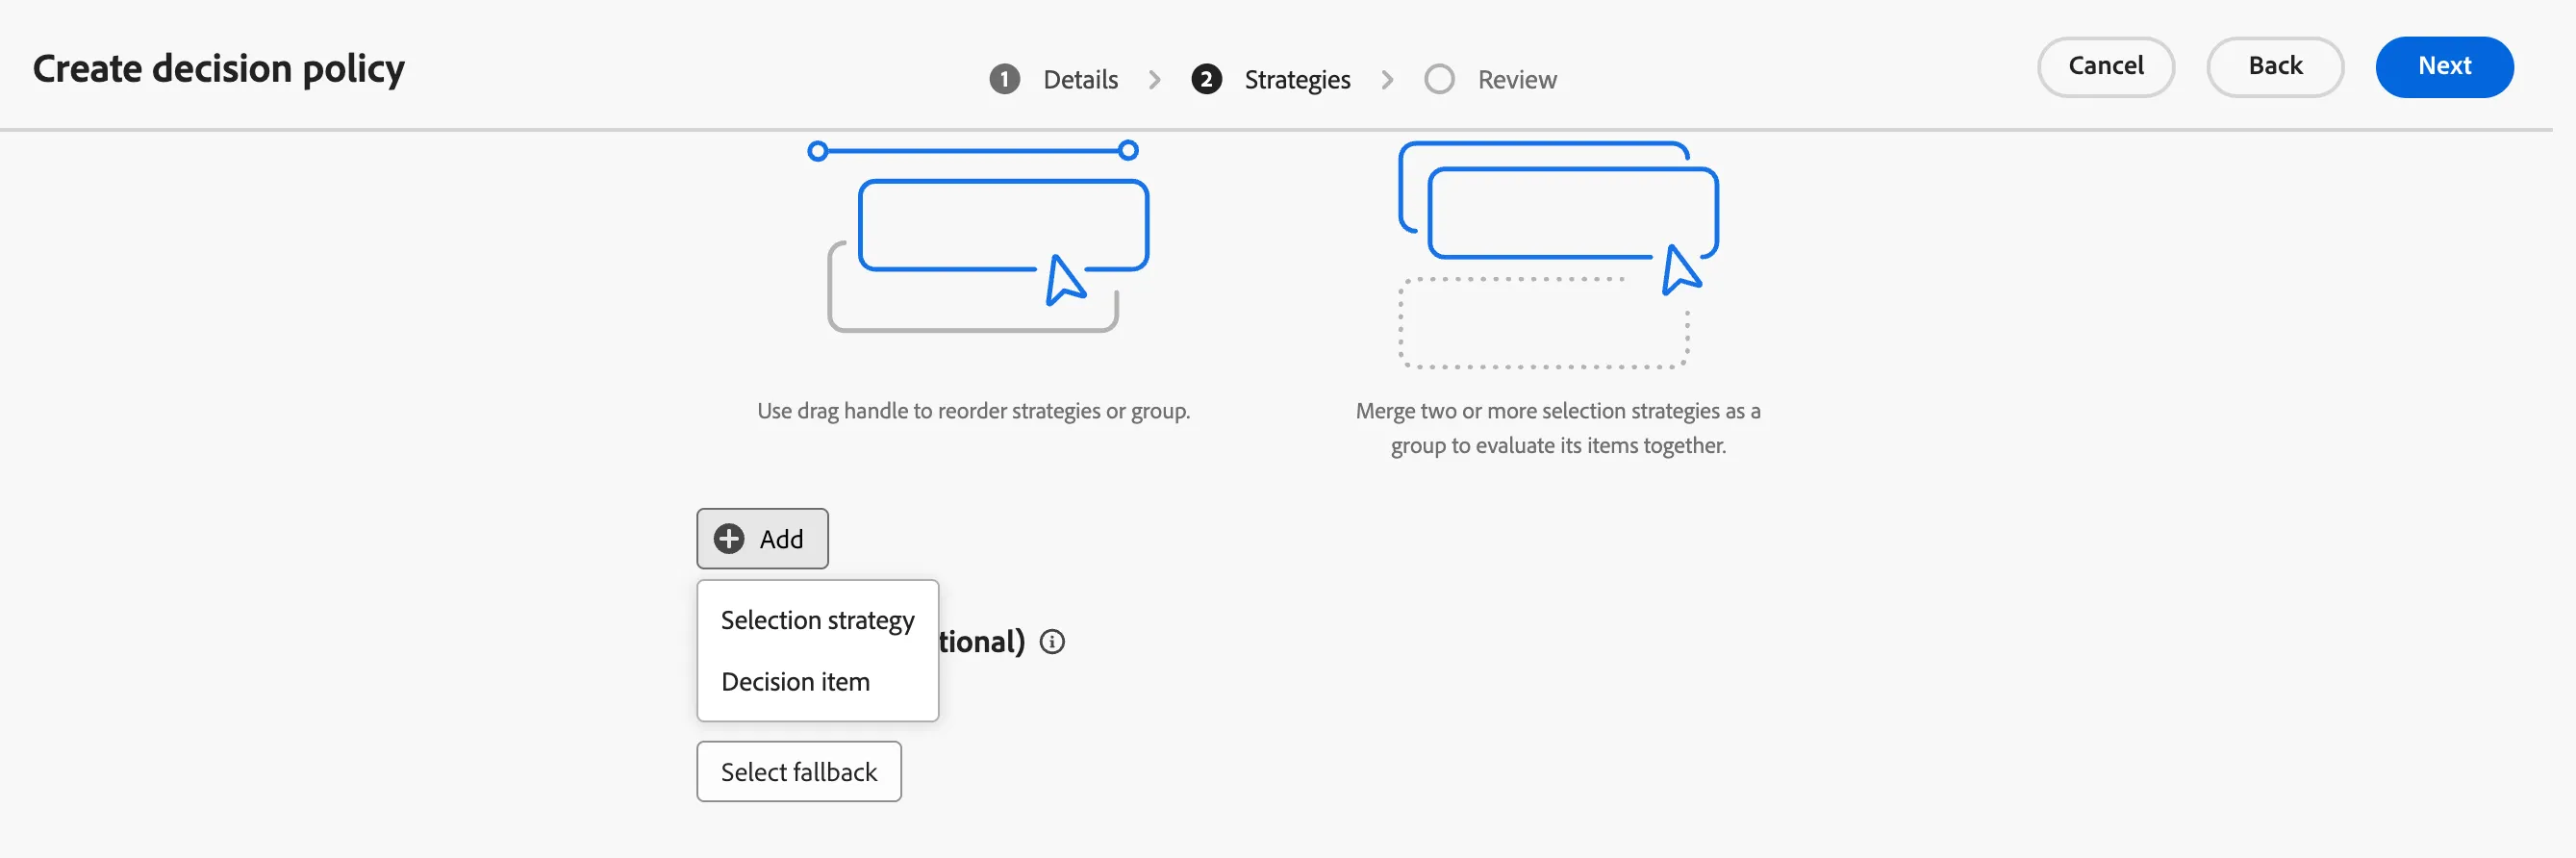This screenshot has width=2576, height=858.
Task: Click the 'Create decision policy' heading
Action: pyautogui.click(x=219, y=69)
